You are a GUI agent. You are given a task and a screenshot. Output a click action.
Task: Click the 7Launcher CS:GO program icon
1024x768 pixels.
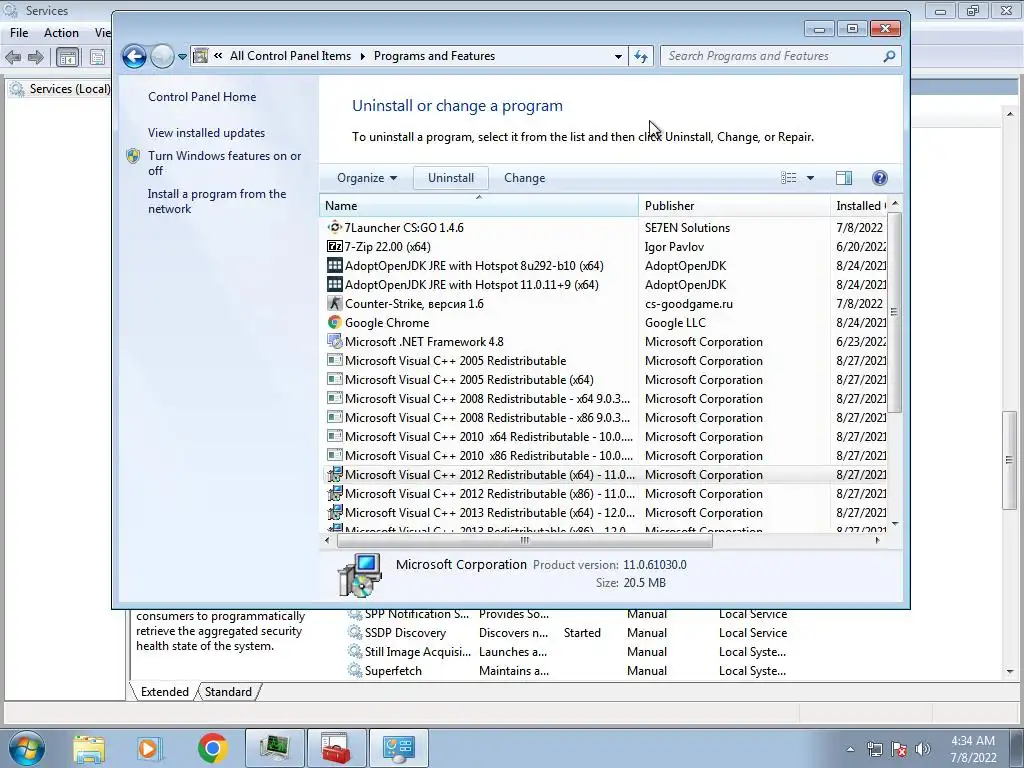pyautogui.click(x=334, y=227)
